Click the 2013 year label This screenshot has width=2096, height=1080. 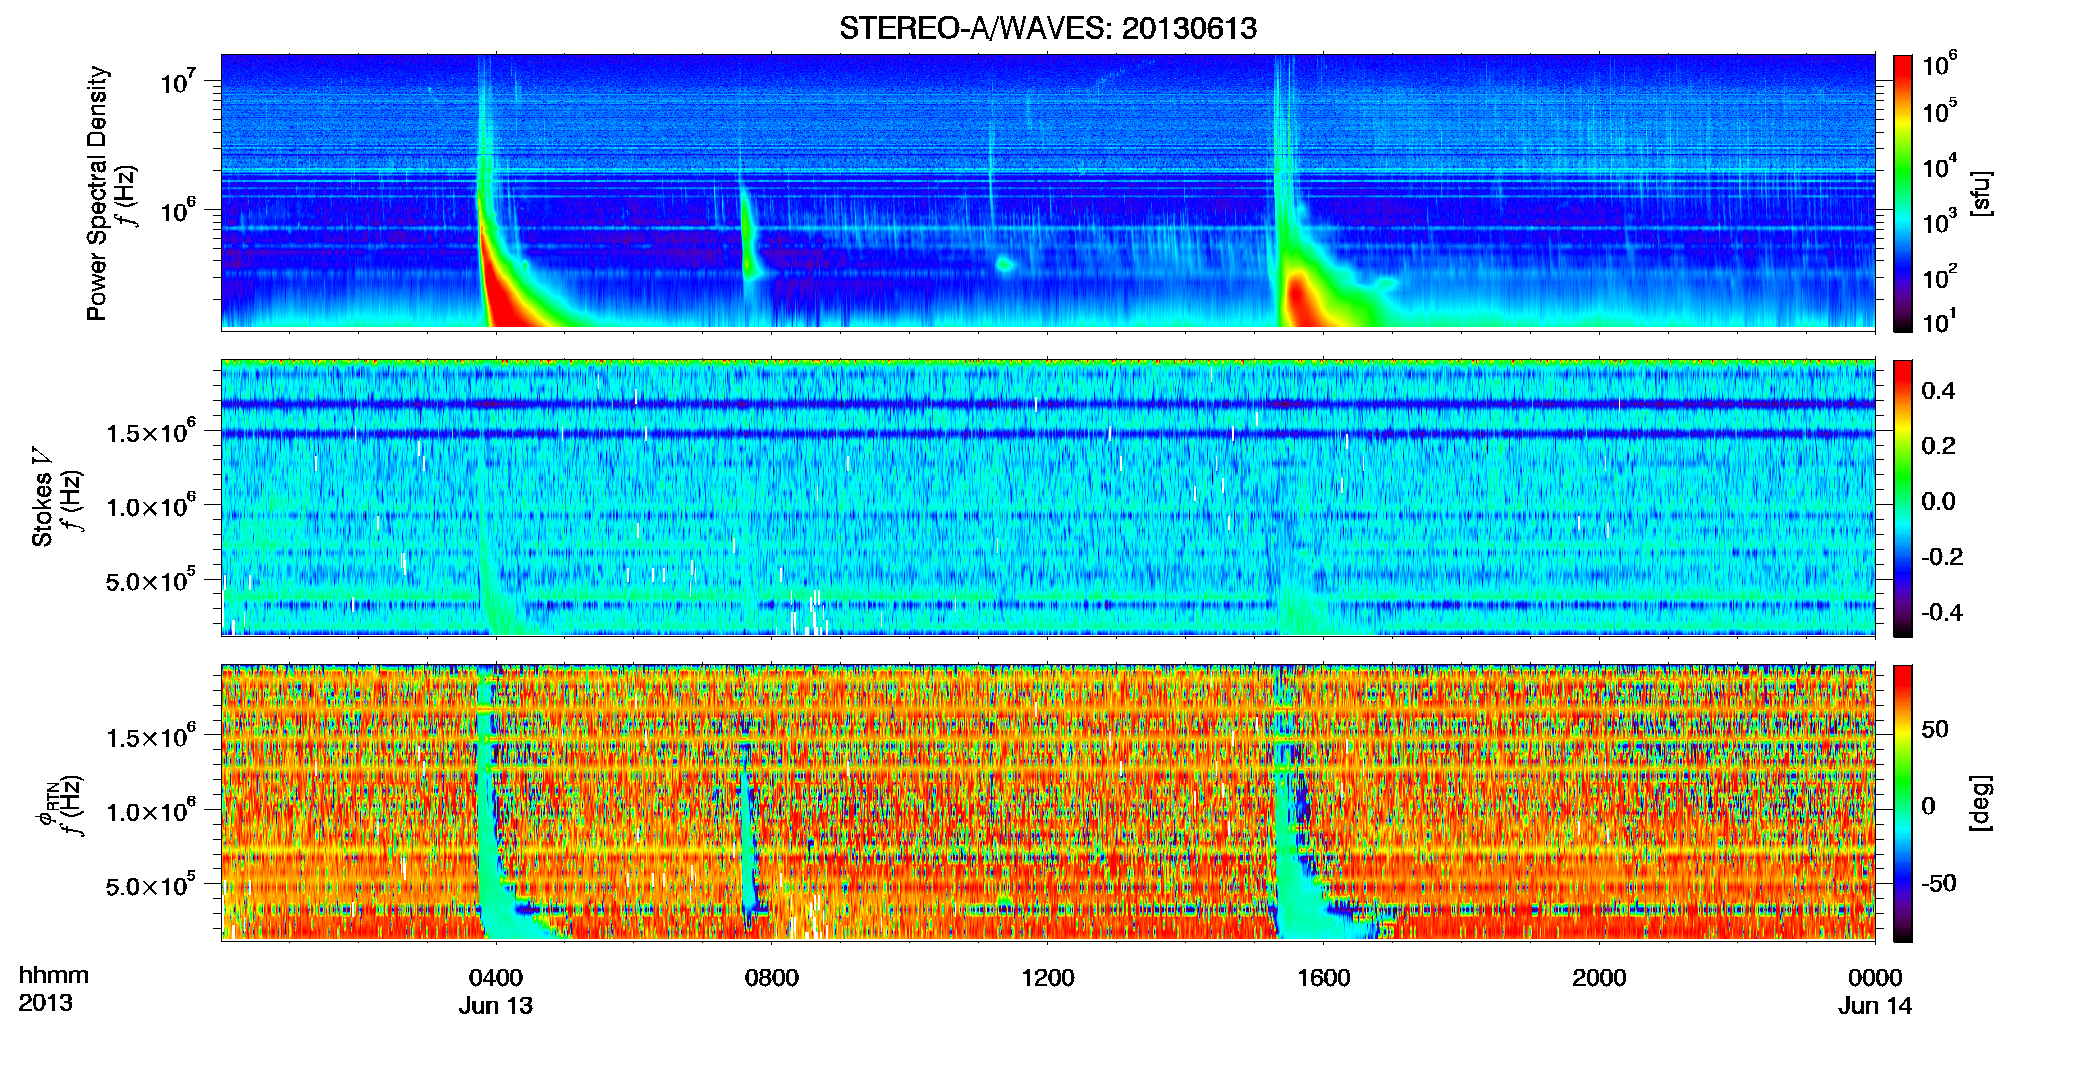45,1003
